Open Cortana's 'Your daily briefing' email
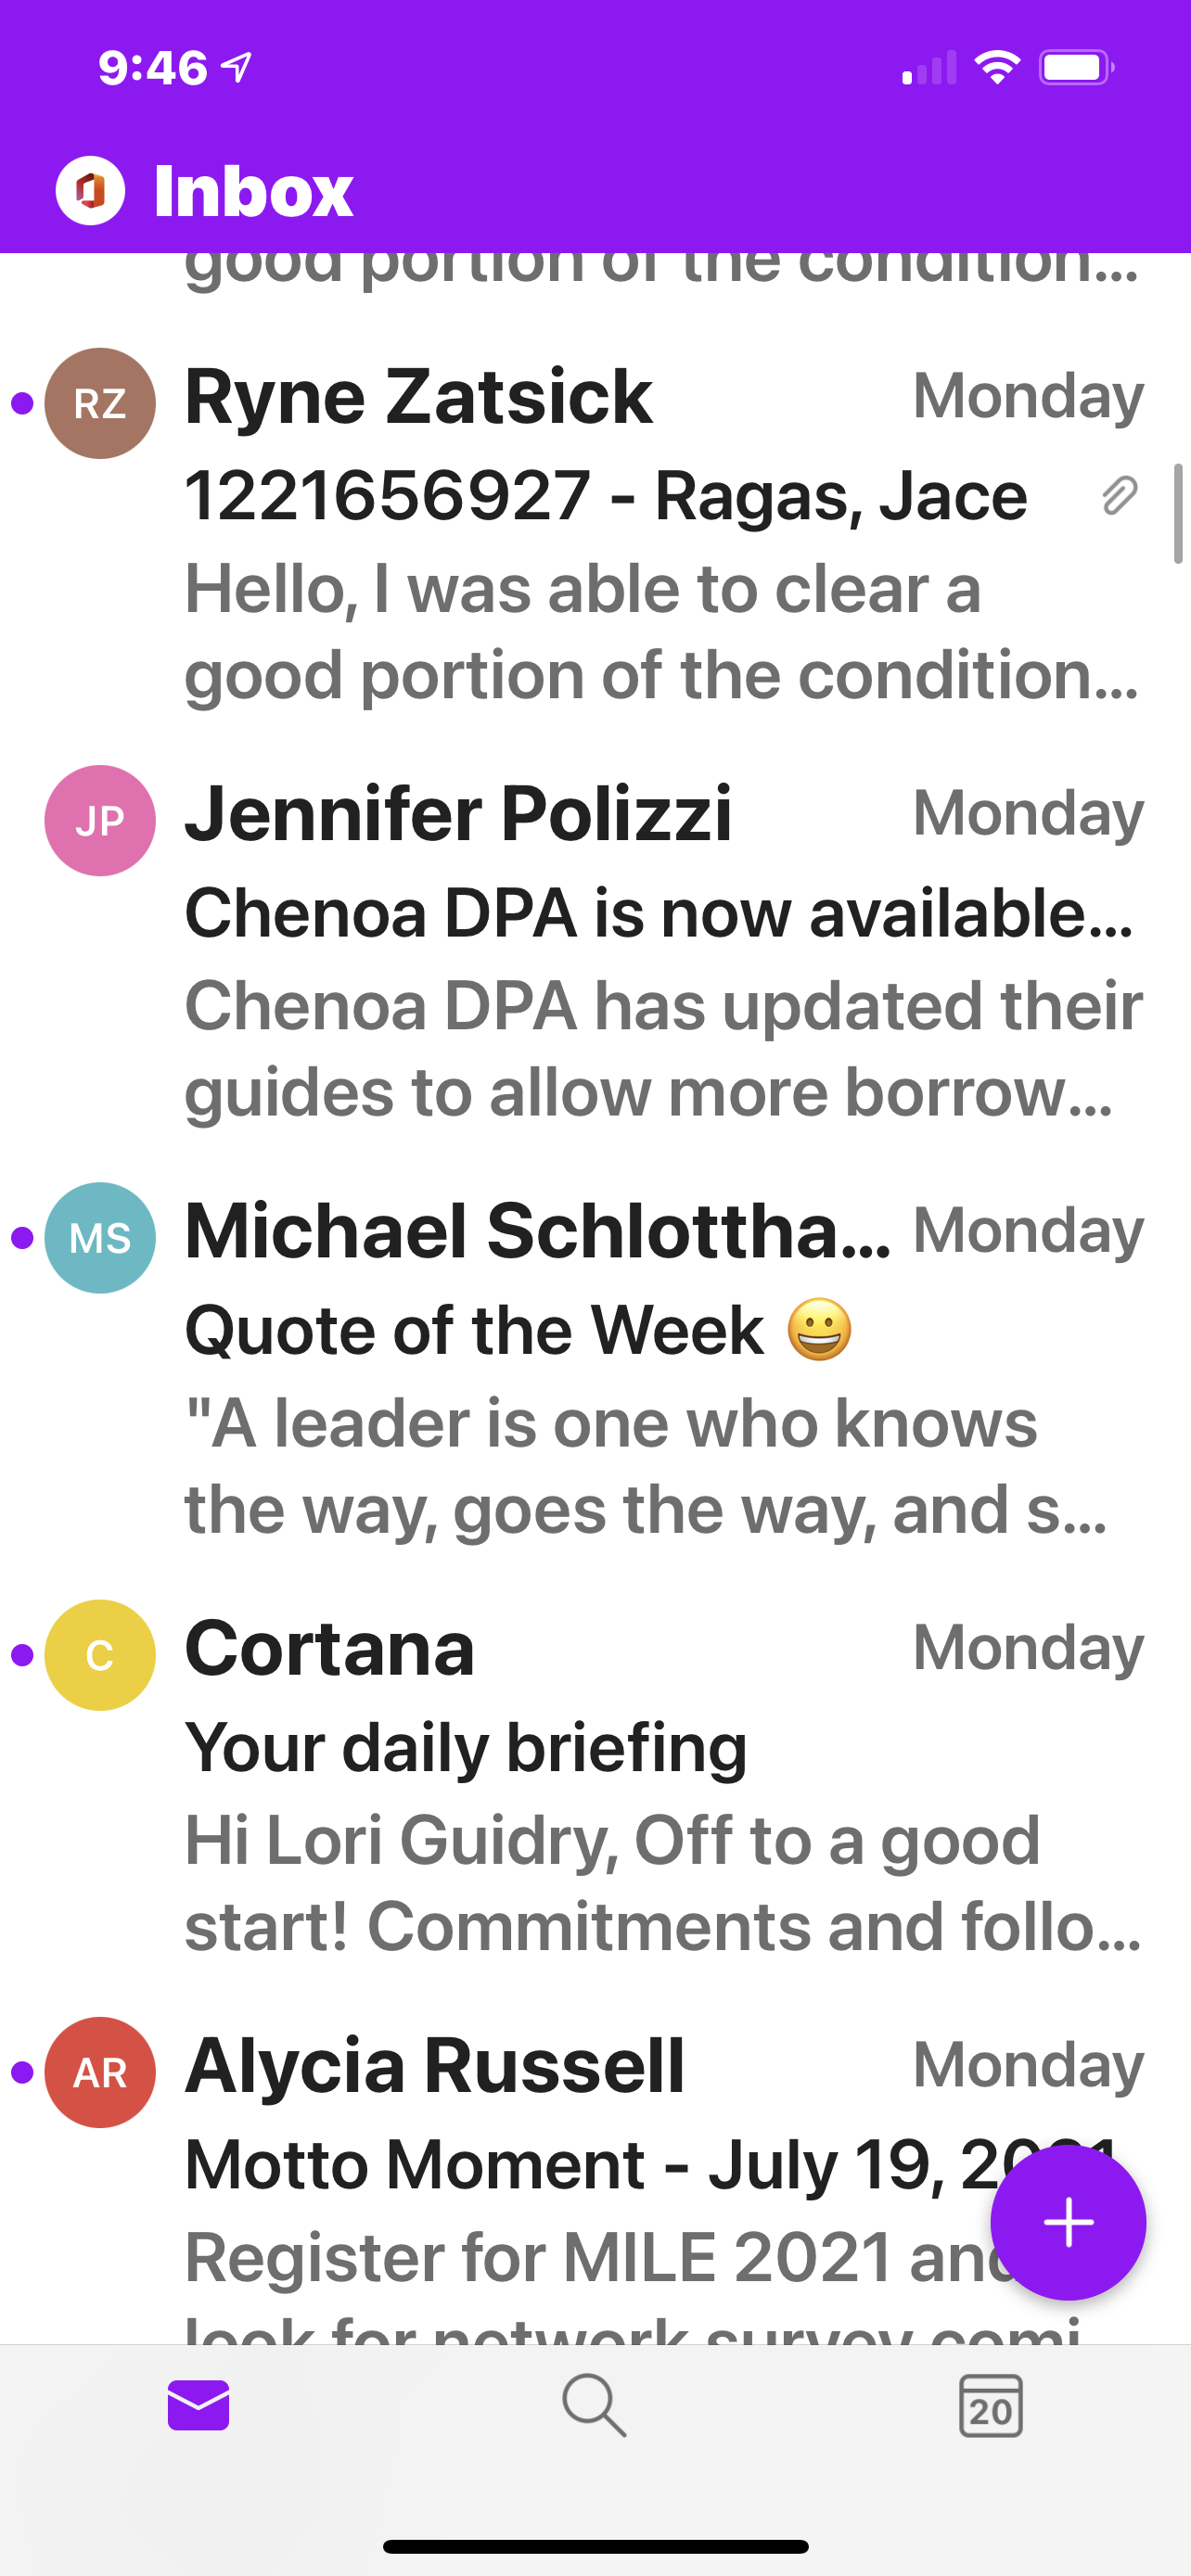 click(466, 1747)
